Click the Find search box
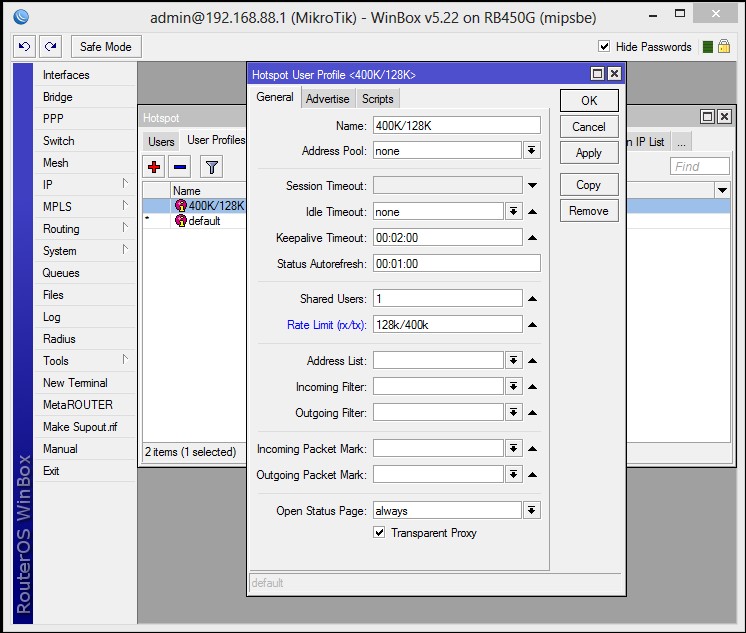This screenshot has height=633, width=746. pyautogui.click(x=699, y=167)
